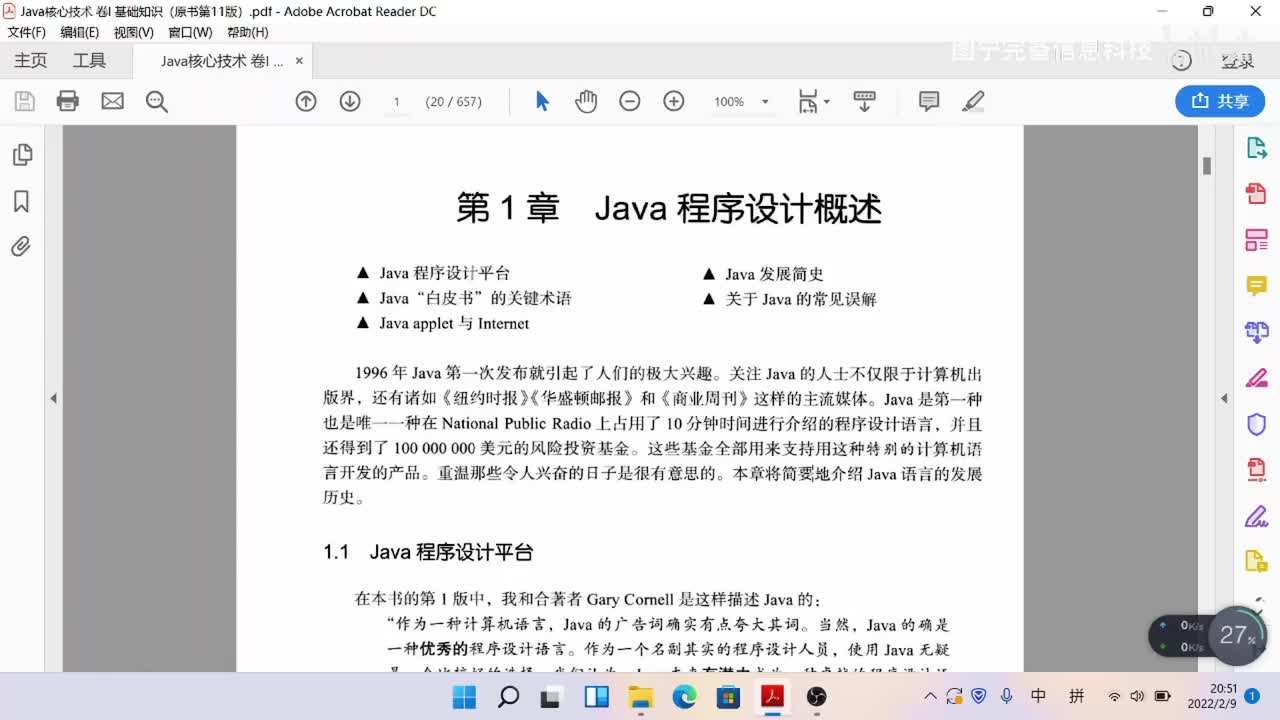
Task: Open the volume speaker tray icon
Action: point(1137,696)
